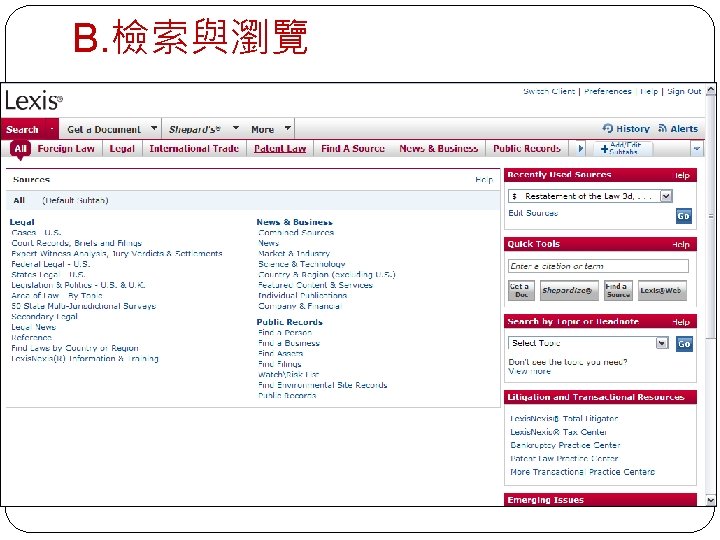Open Combined Sources link
The width and height of the screenshot is (720, 540).
pos(296,233)
